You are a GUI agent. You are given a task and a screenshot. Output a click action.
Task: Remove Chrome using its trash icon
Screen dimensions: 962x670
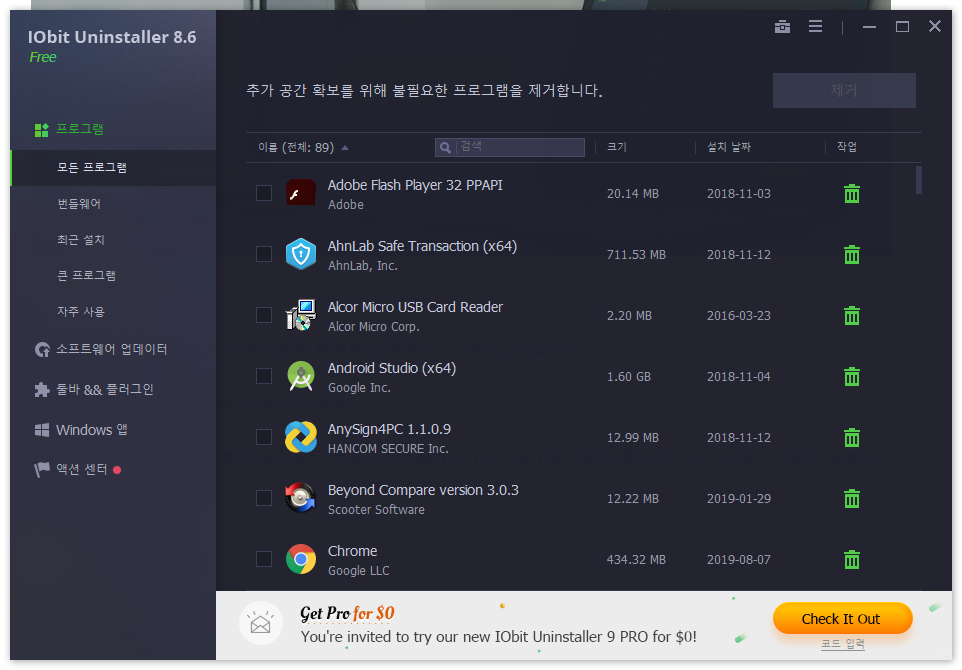point(852,560)
